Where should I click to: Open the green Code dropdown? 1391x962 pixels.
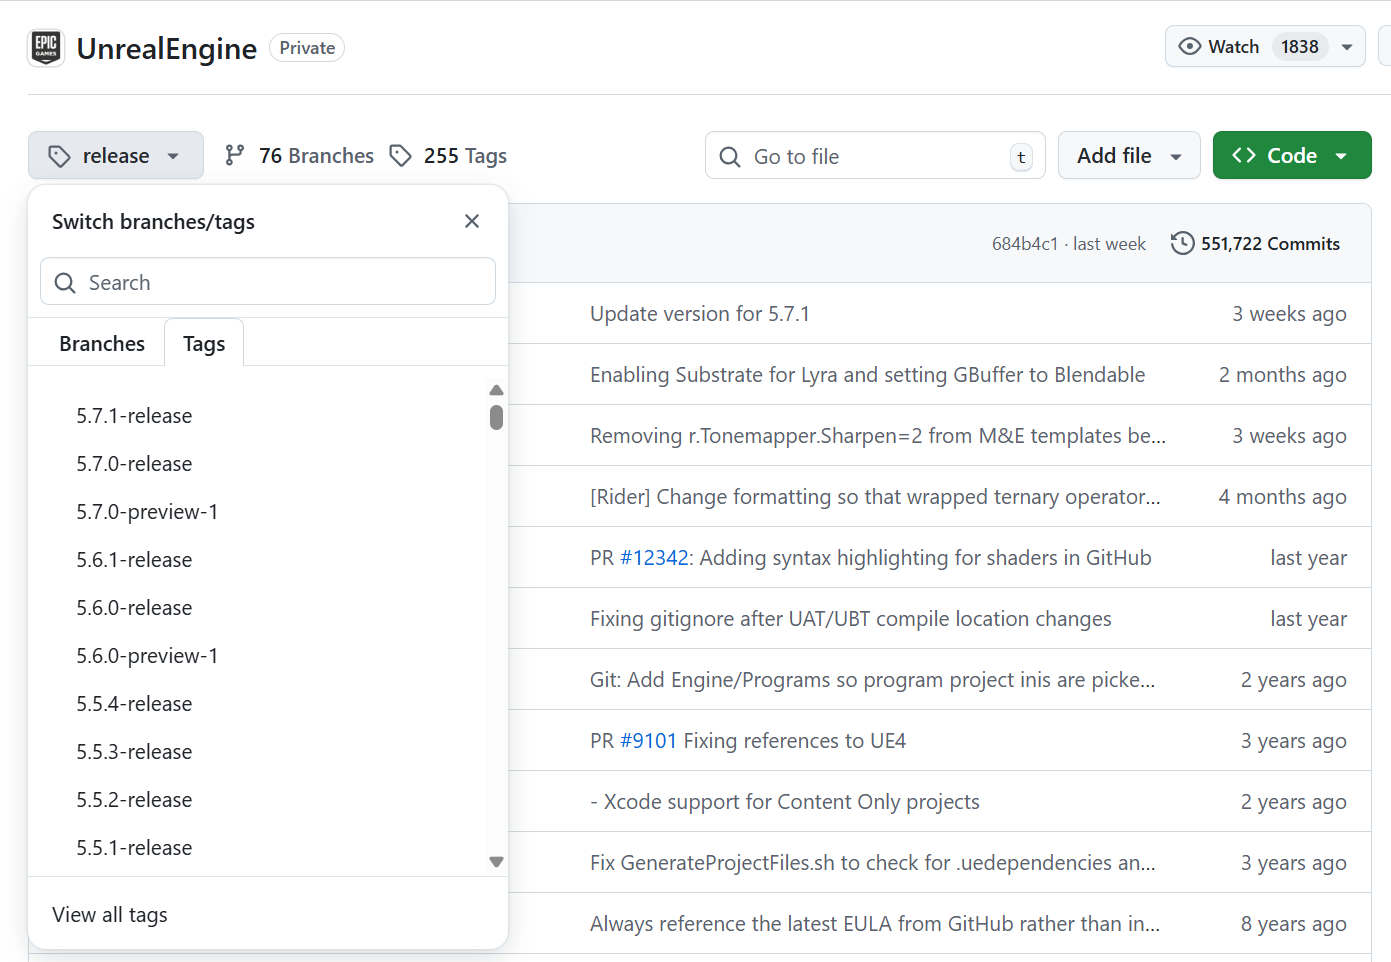1292,155
